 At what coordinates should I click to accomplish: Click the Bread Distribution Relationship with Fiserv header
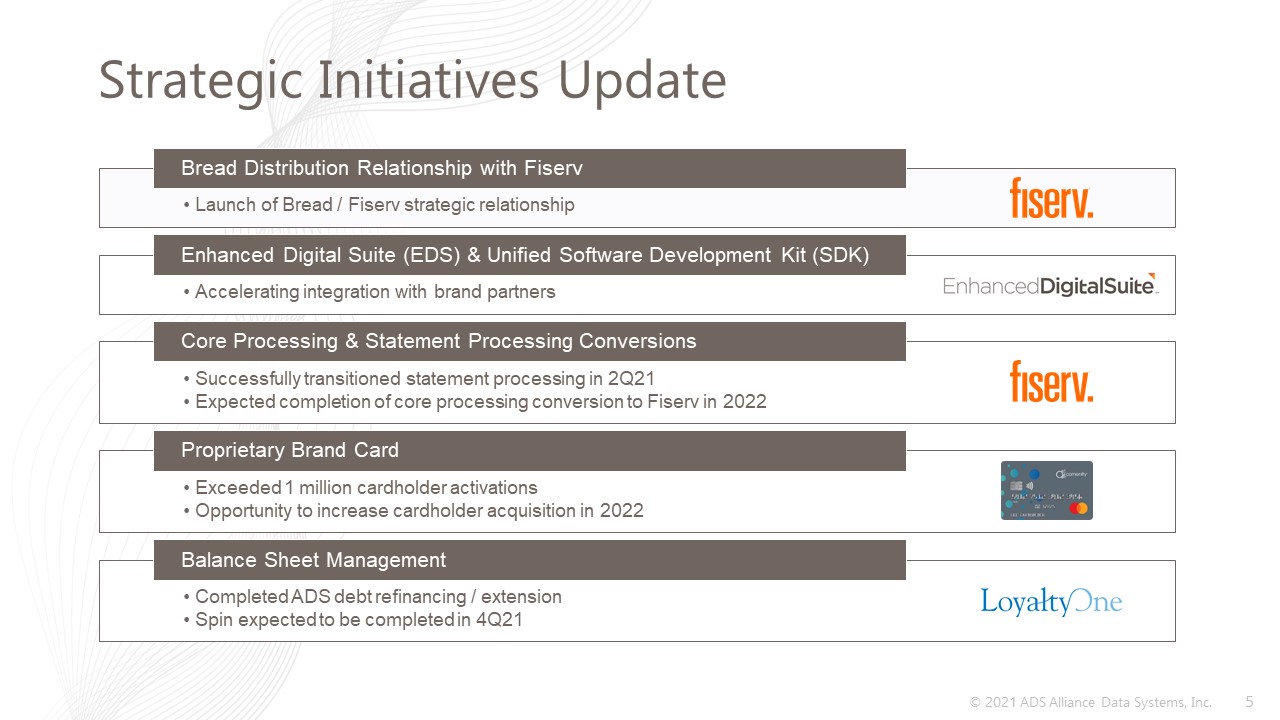[530, 168]
